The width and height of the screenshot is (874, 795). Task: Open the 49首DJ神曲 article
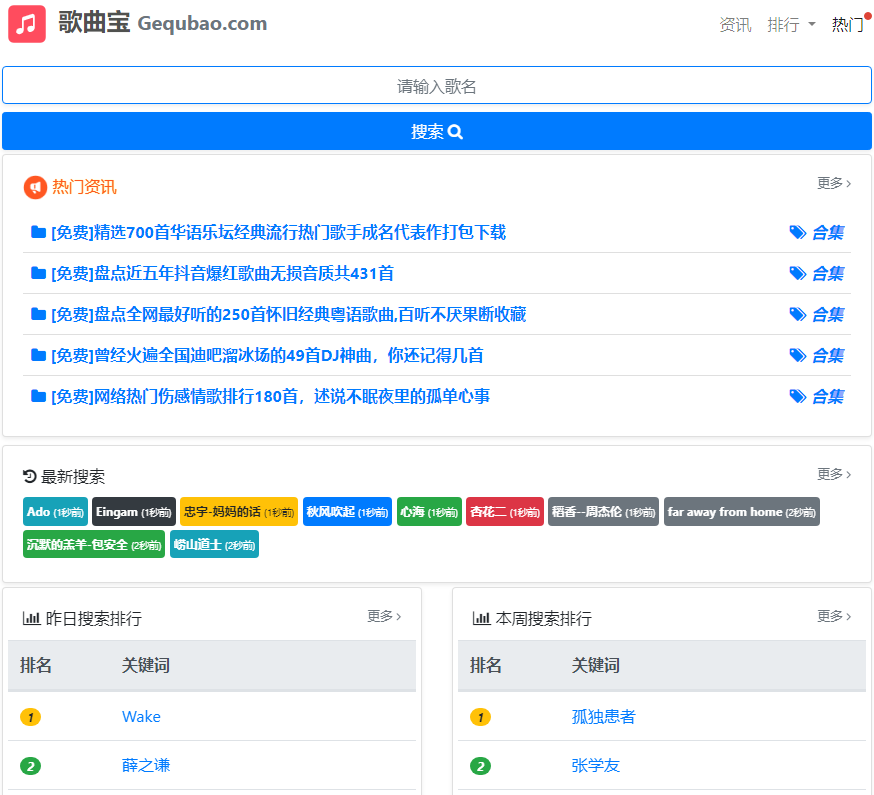267,356
